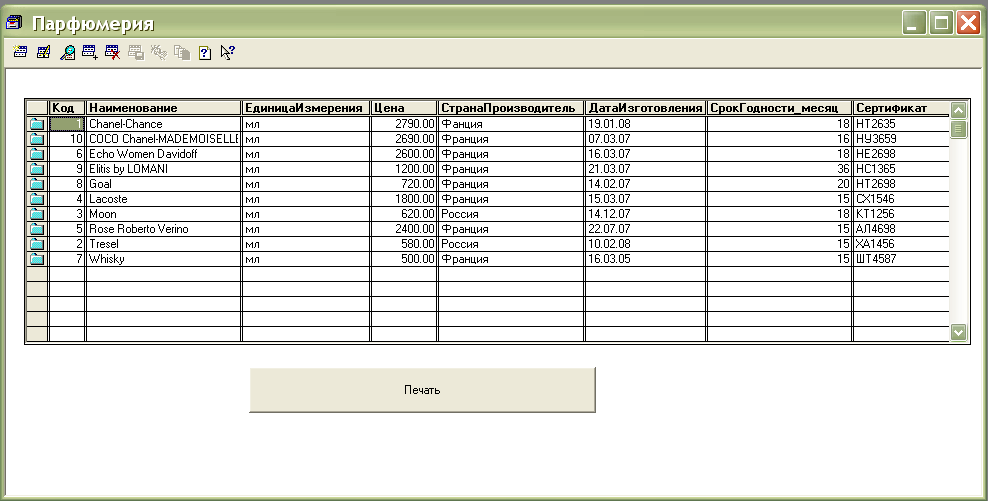Screen dimensions: 988x501
Task: Click the СрокГодности_месяц column header
Action: tap(779, 108)
